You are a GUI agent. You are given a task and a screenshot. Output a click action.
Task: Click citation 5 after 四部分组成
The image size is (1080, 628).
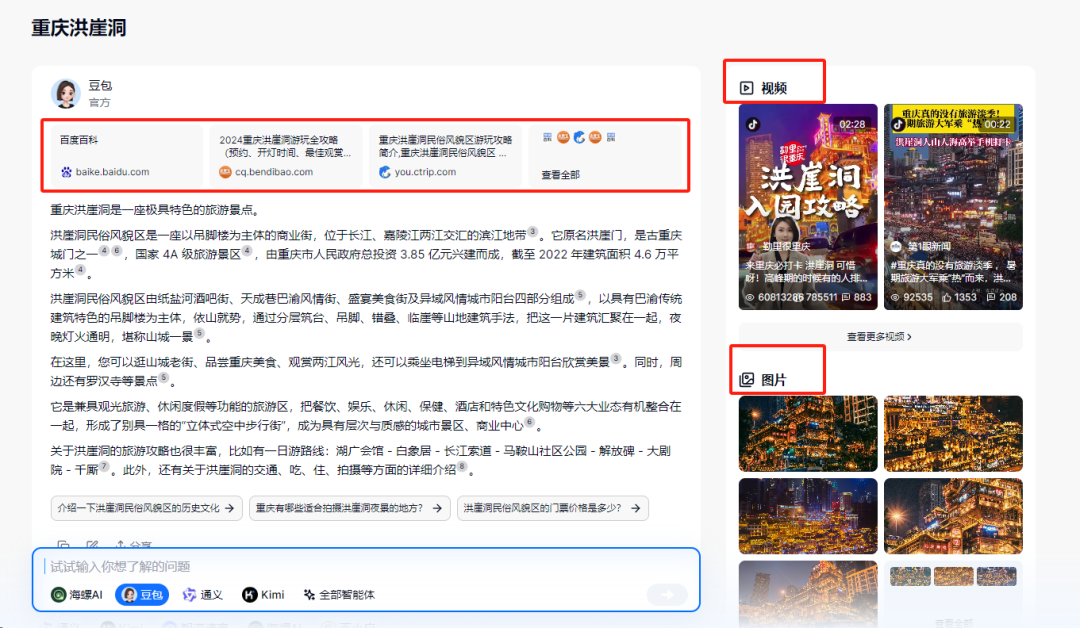(580, 295)
